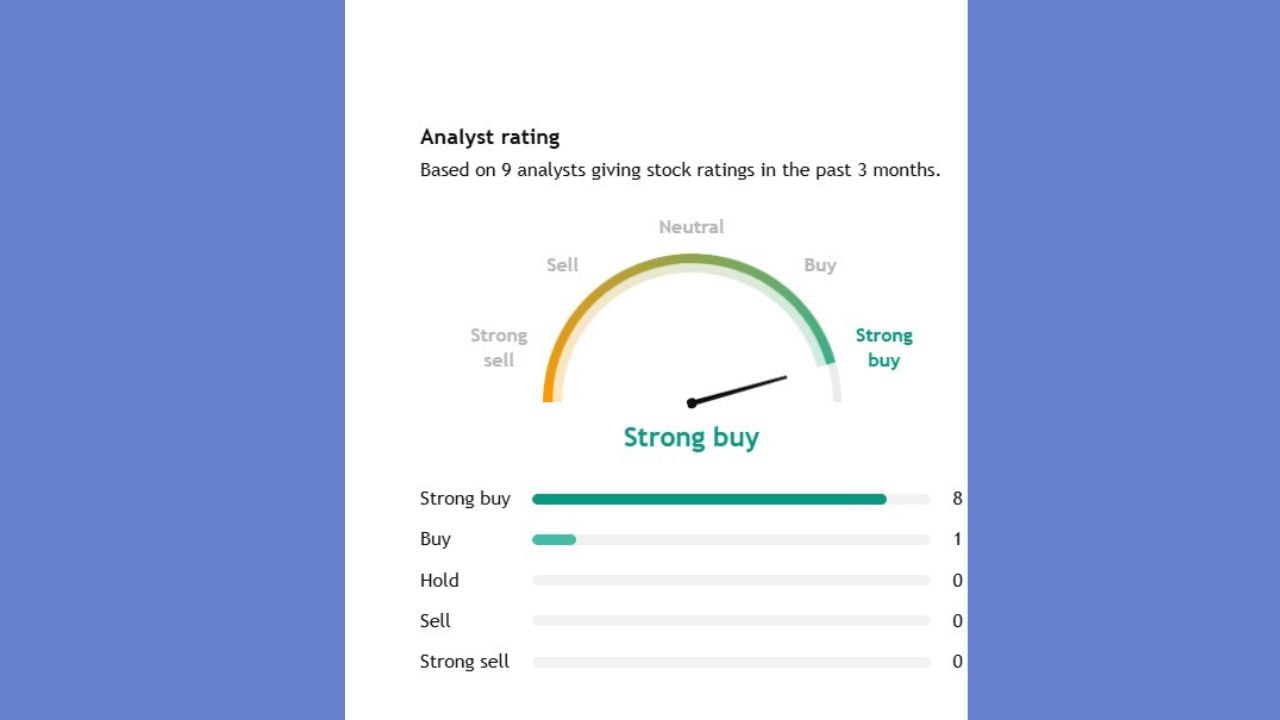Click the black needle of the gauge
1280x720 pixels.
point(740,390)
